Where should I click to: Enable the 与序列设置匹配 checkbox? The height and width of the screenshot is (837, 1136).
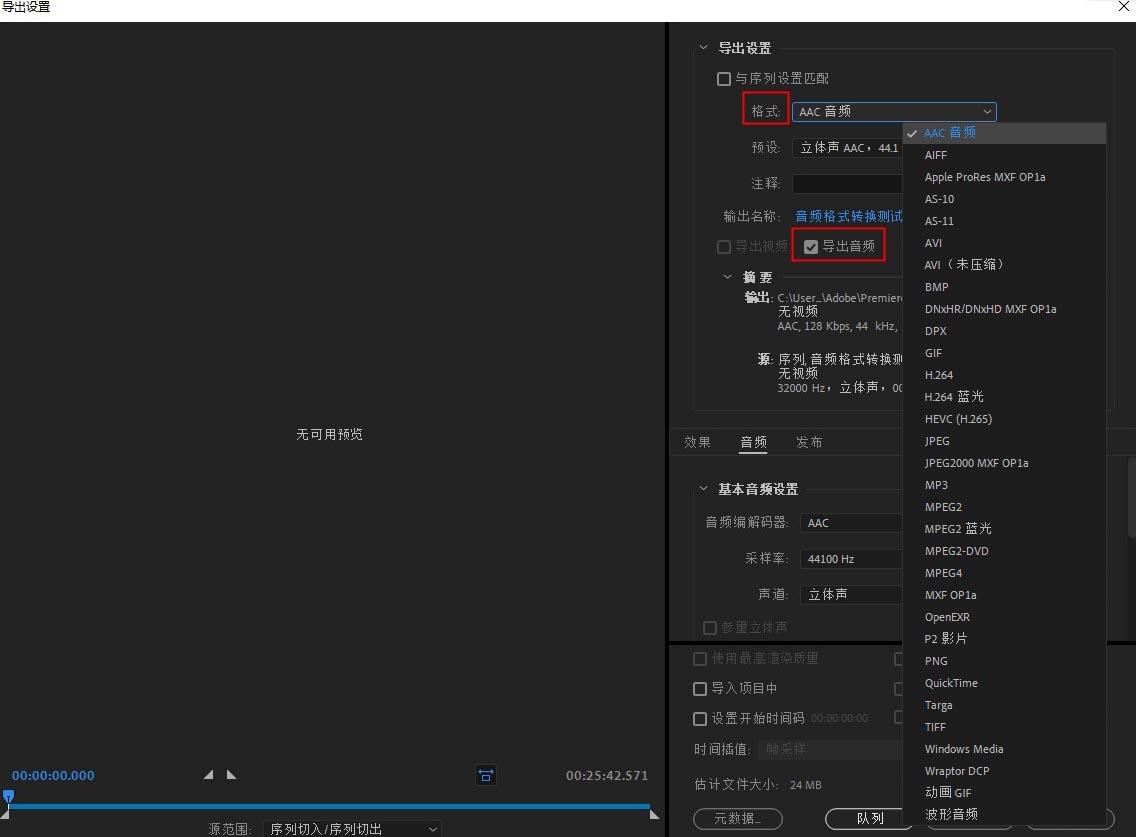coord(724,79)
